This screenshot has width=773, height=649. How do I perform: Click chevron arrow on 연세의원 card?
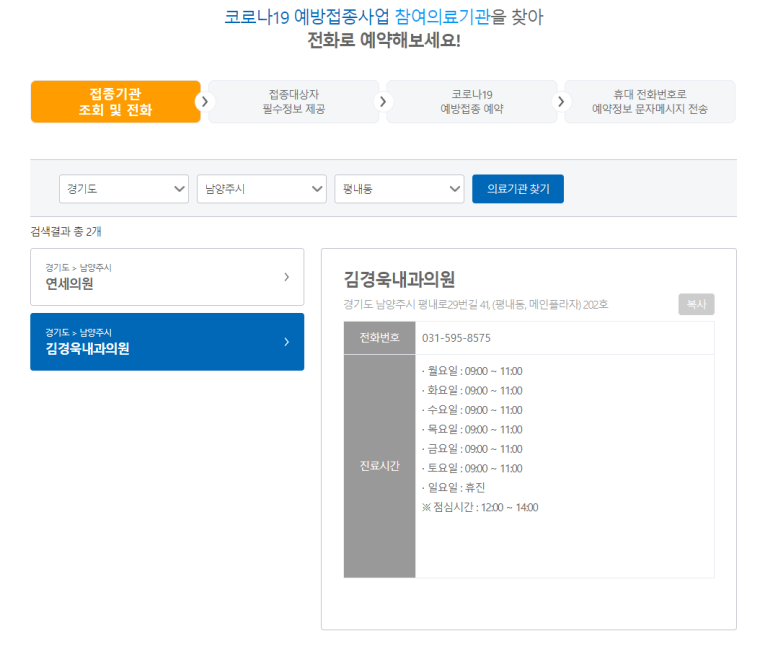click(286, 277)
